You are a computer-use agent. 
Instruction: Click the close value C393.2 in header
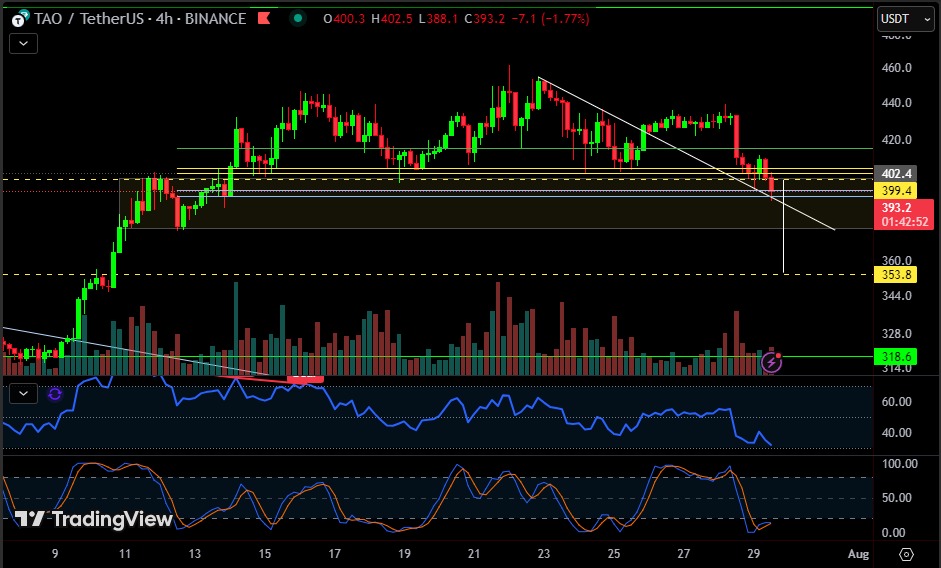485,19
